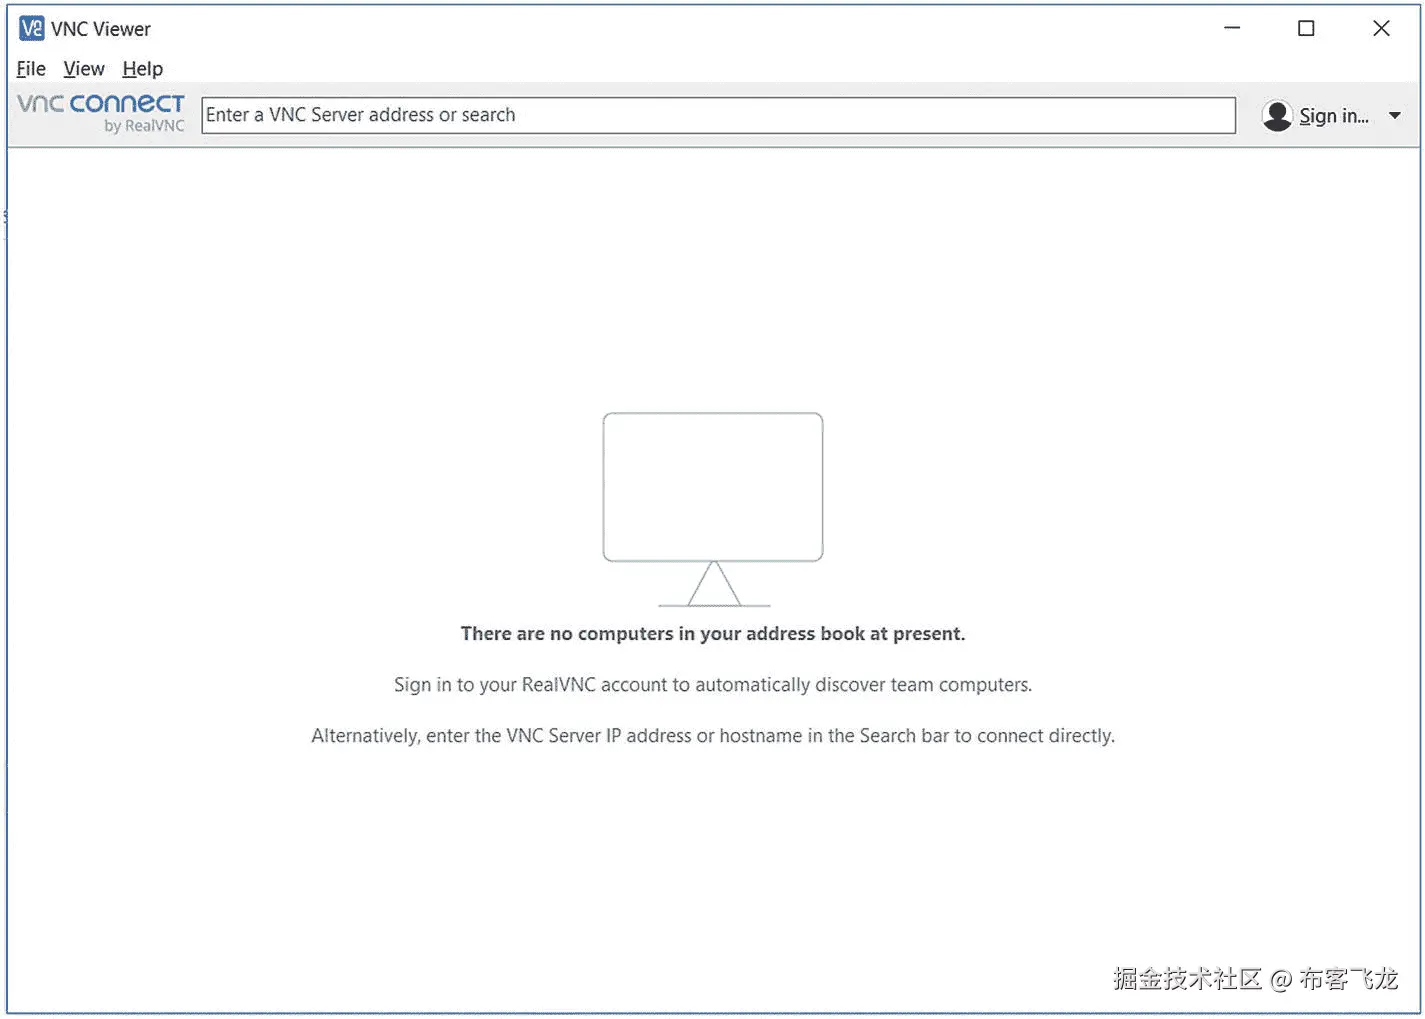
Task: Click the VNC Connect logo
Action: coord(99,104)
